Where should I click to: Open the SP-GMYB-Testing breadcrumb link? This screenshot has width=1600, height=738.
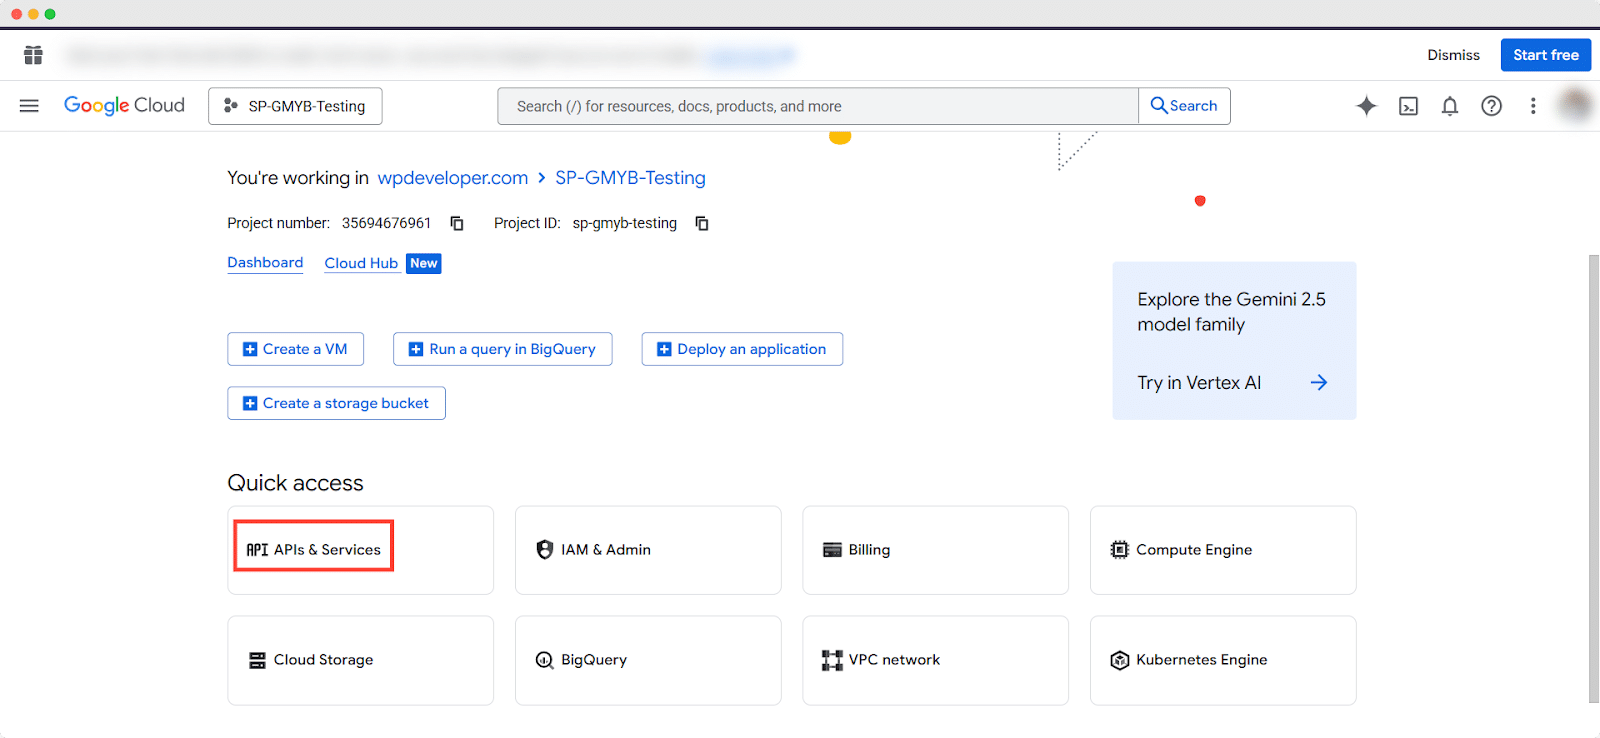tap(630, 178)
